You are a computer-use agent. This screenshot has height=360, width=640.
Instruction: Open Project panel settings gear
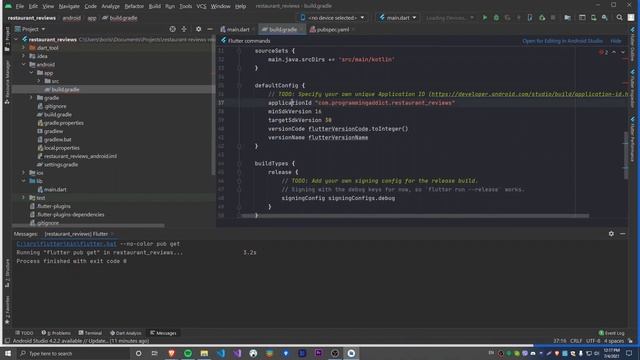(x=198, y=29)
